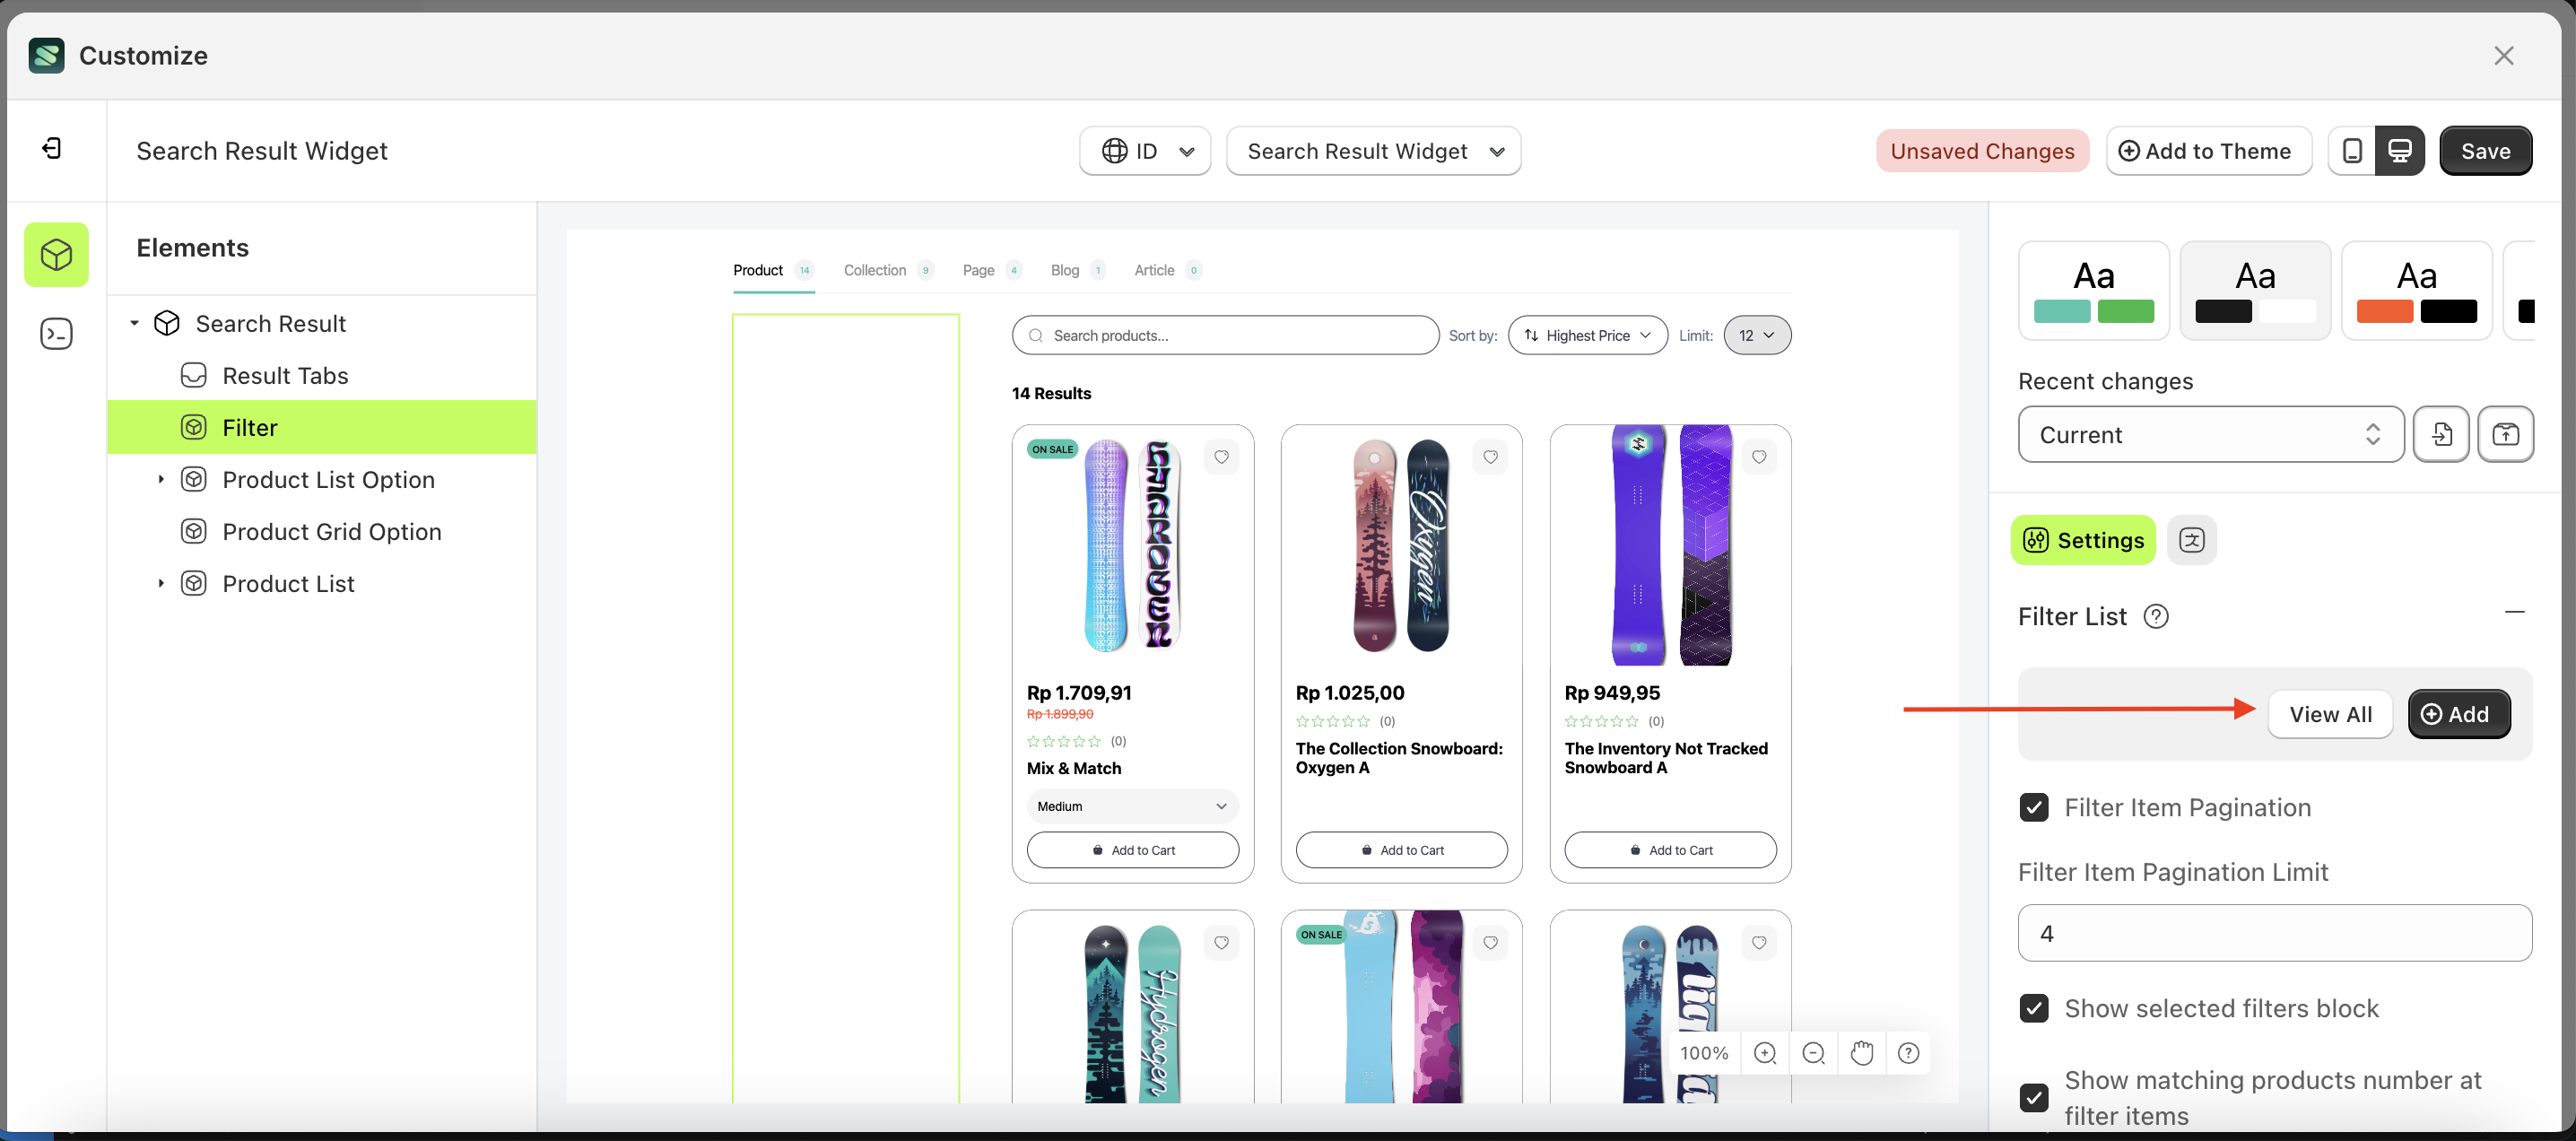This screenshot has width=2576, height=1141.
Task: Open the Sort by Highest Price dropdown
Action: [1587, 335]
